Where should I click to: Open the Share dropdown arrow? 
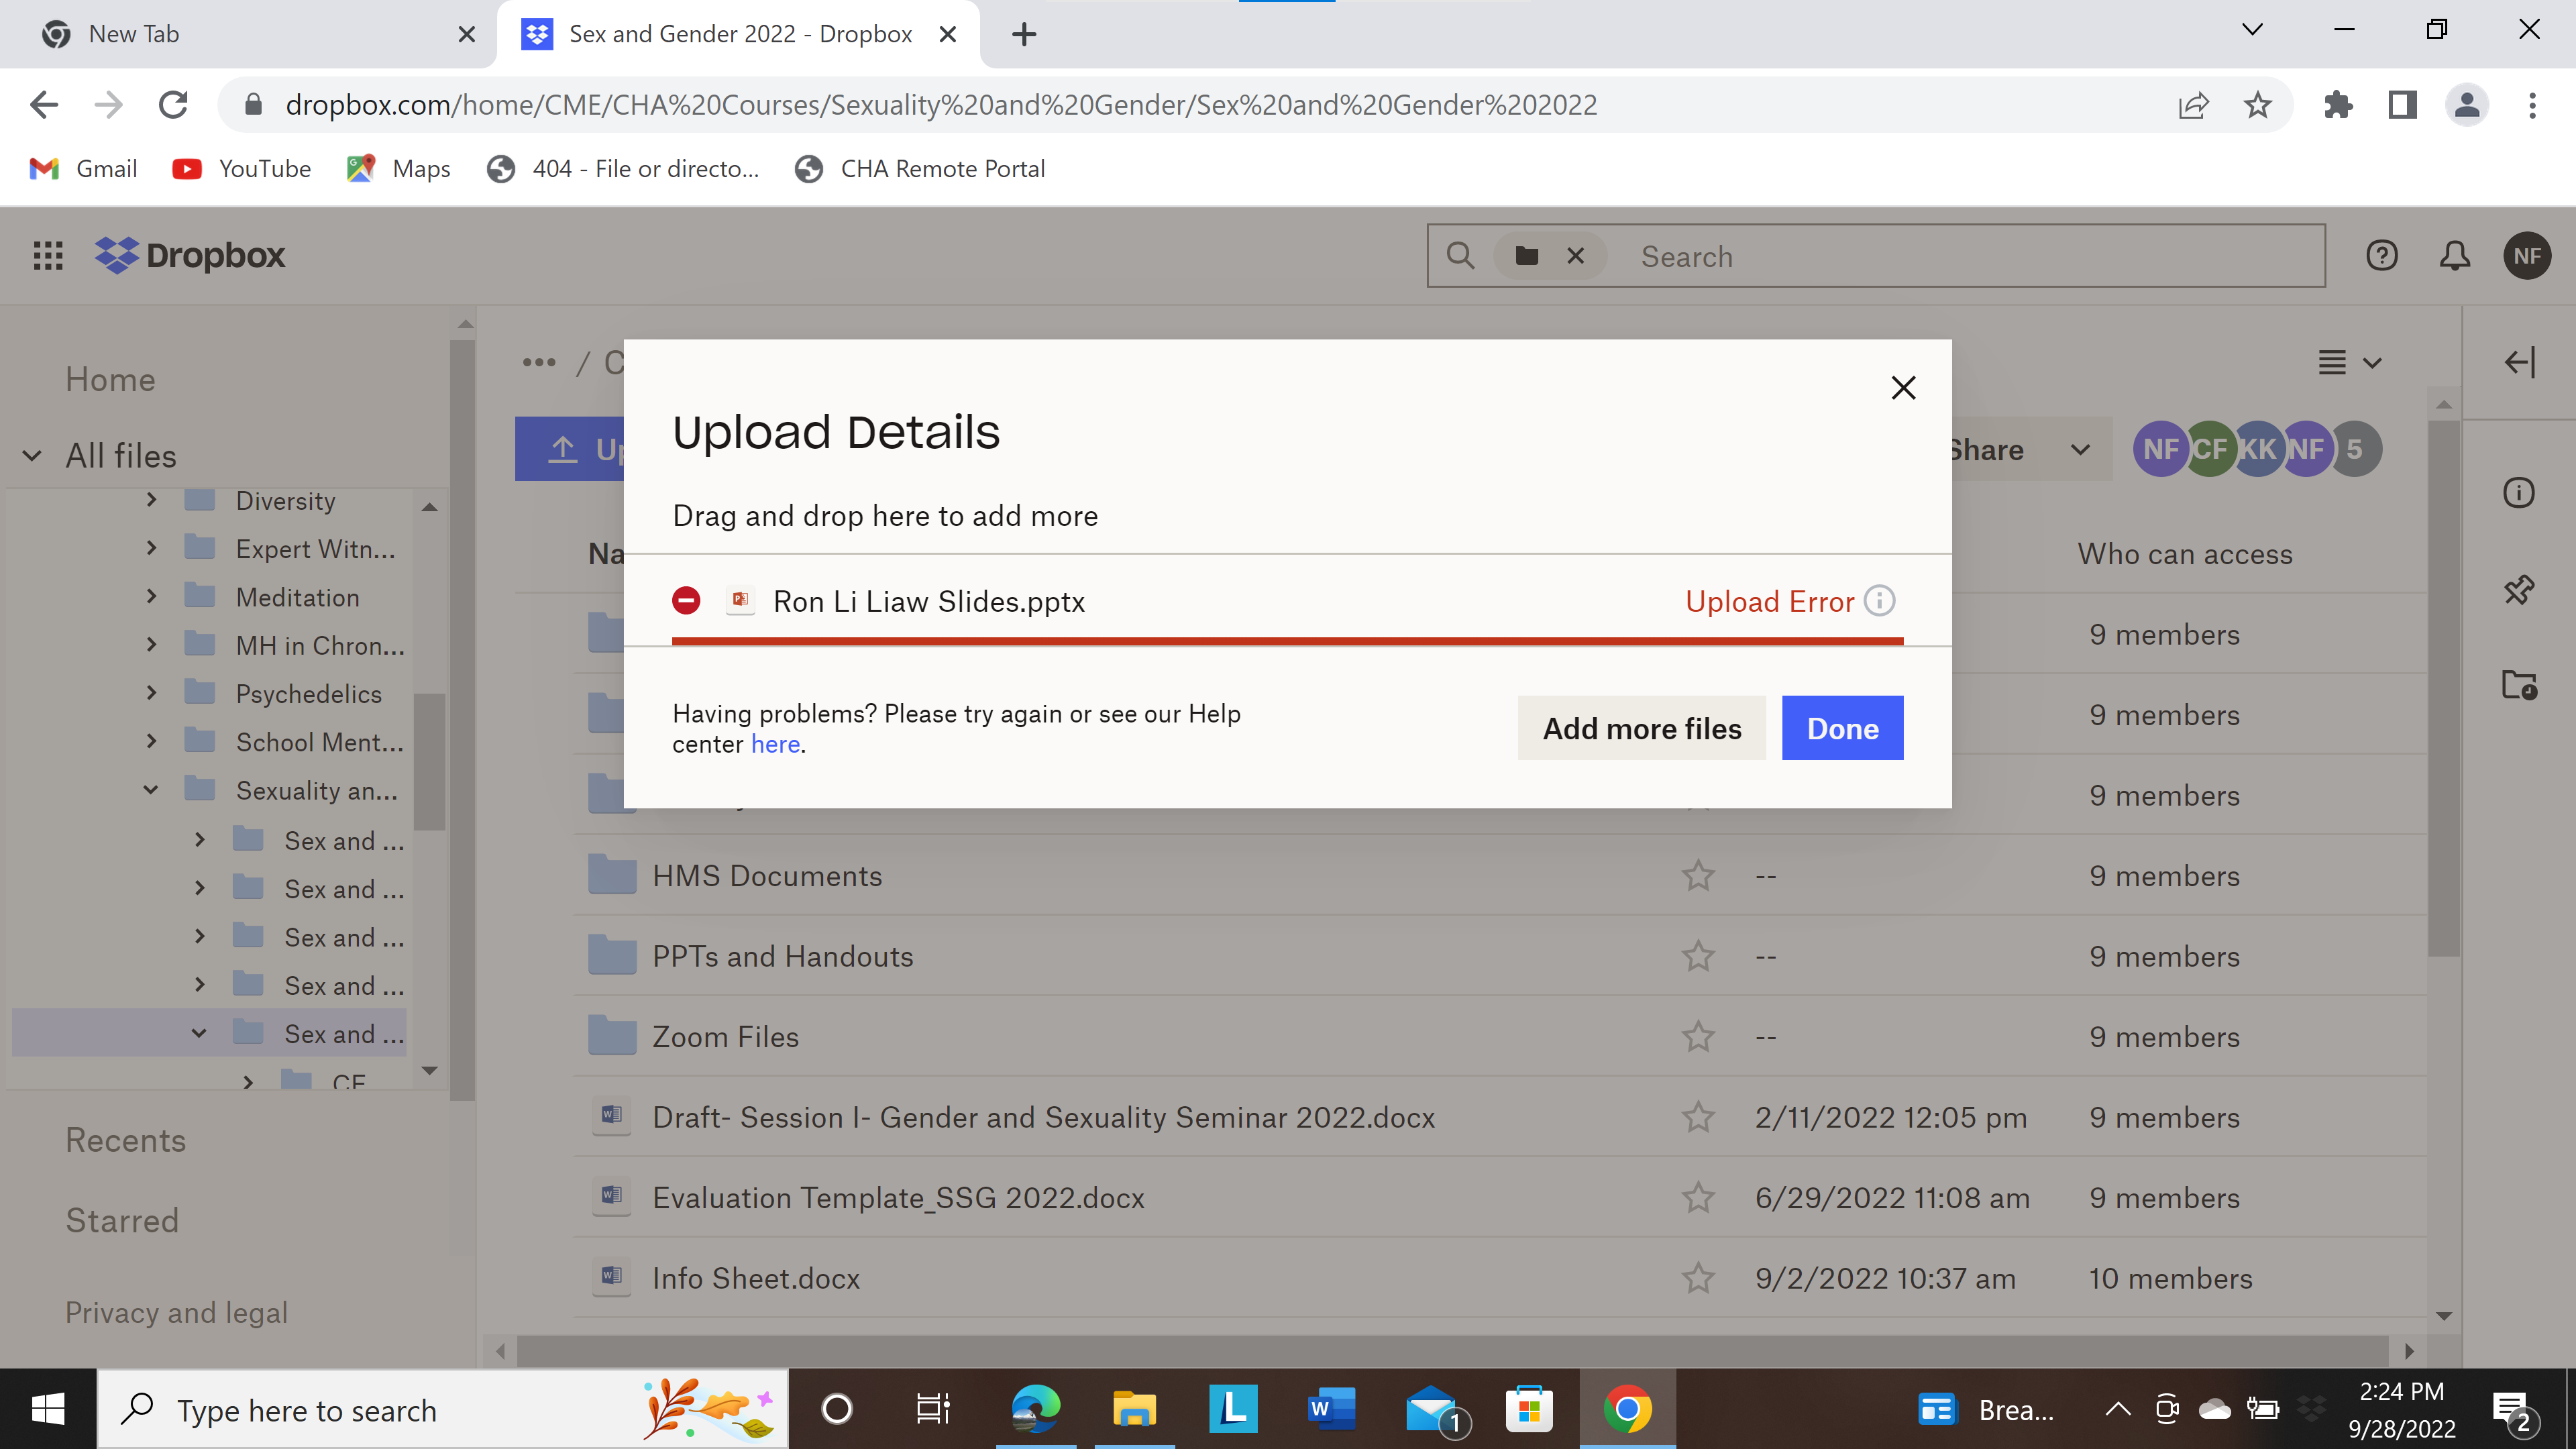pos(2080,450)
